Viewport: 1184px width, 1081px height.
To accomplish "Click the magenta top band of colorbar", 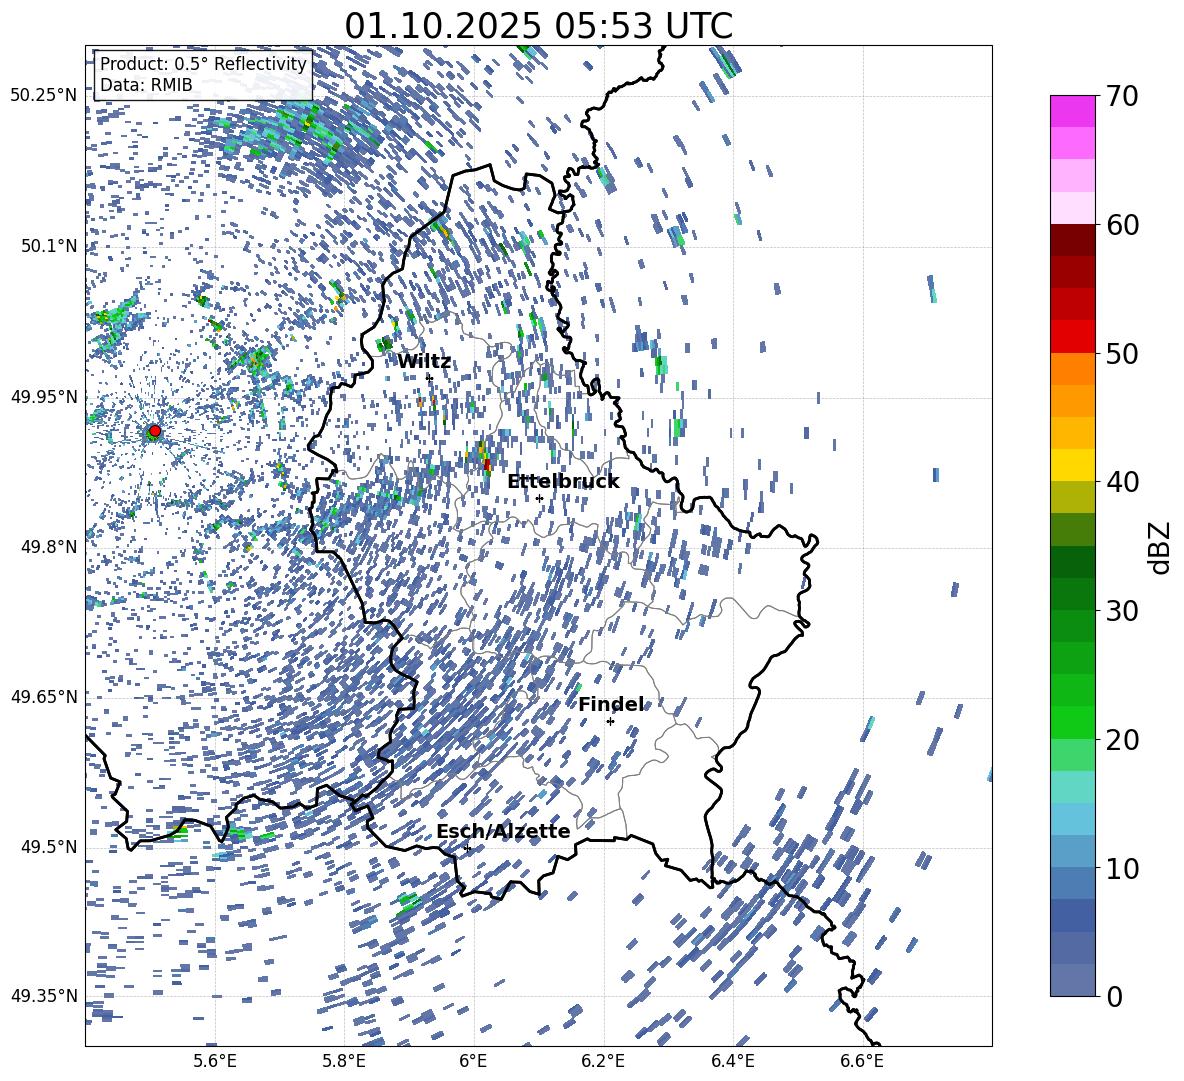I will pos(1072,111).
